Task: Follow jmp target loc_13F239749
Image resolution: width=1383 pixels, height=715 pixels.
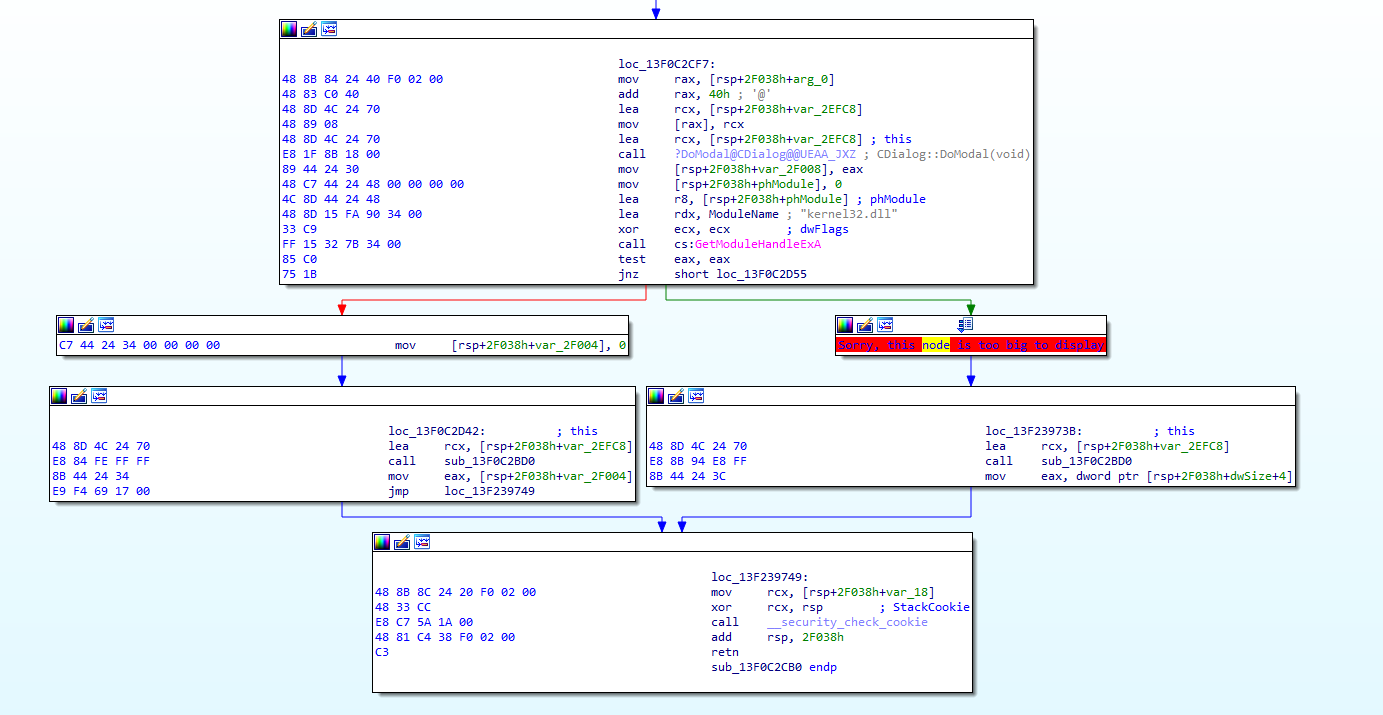Action: 490,491
